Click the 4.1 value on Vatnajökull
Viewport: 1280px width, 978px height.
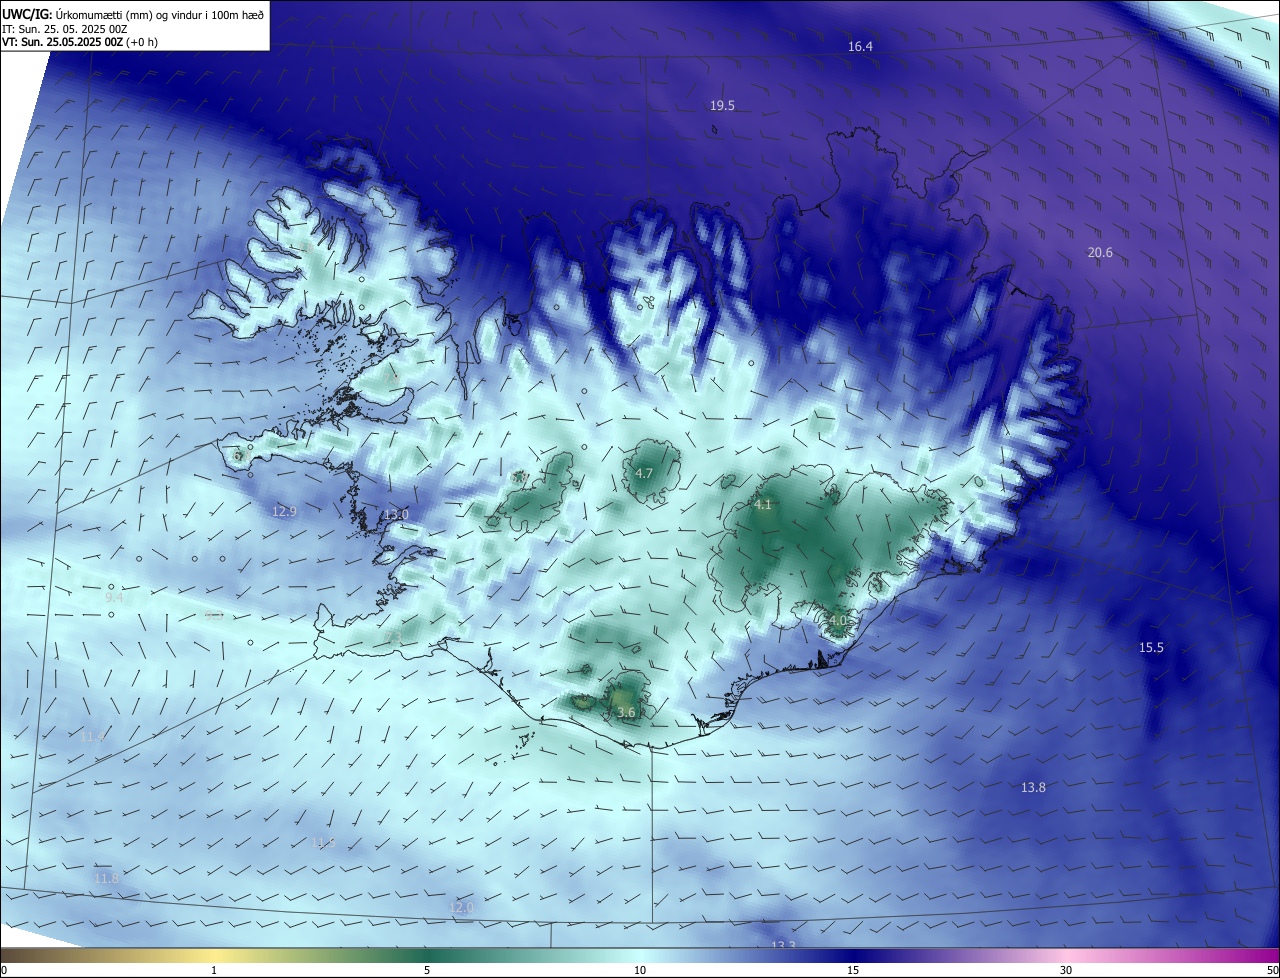coord(763,505)
